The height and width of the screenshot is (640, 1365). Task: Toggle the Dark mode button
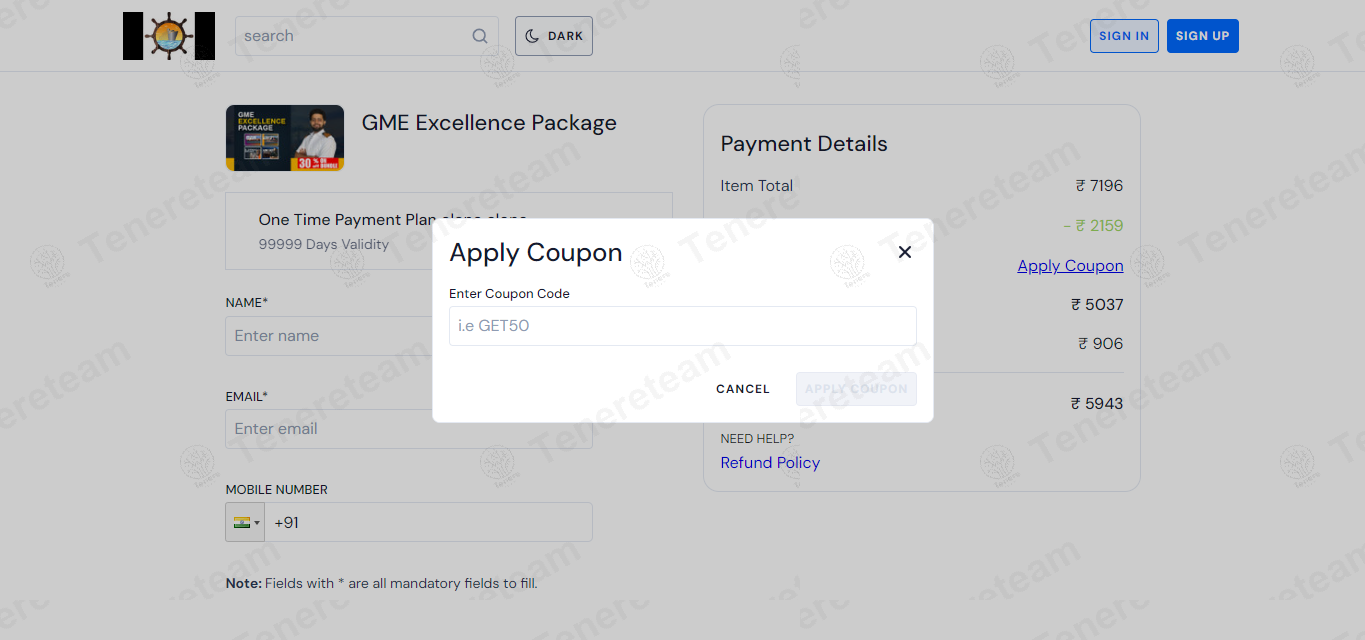pyautogui.click(x=554, y=36)
